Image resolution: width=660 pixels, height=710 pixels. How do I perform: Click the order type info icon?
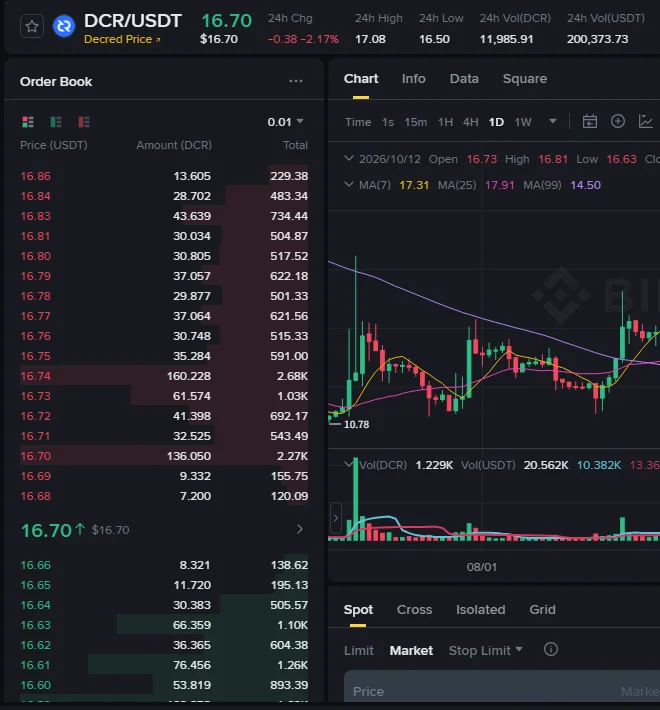coord(550,650)
